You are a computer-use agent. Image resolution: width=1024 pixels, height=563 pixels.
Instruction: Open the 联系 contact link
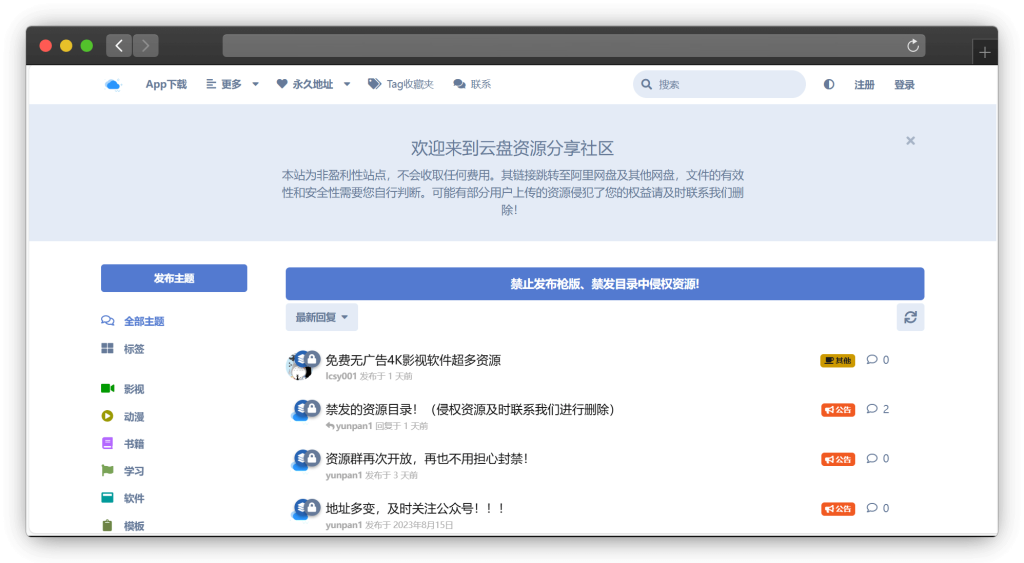click(472, 84)
